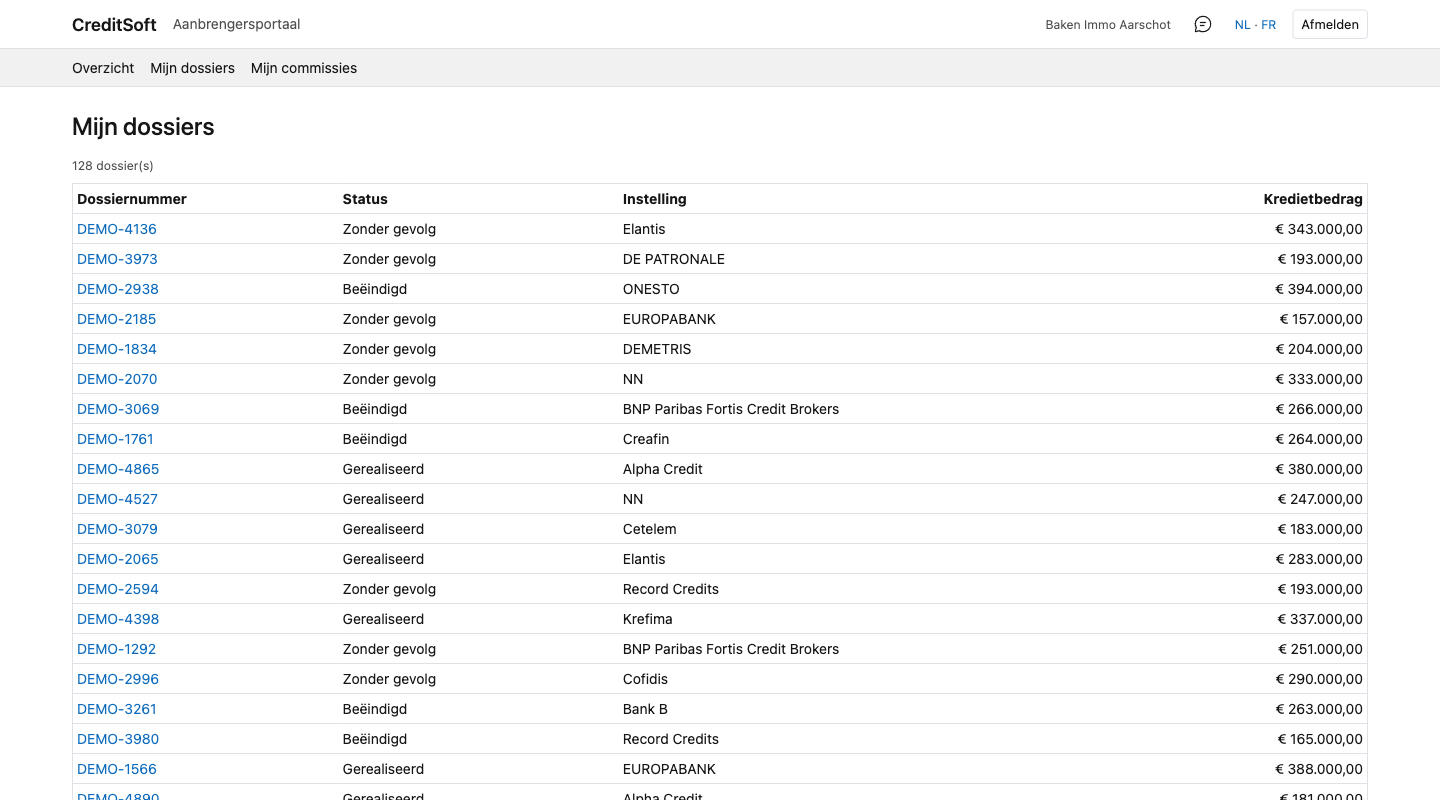Open dossier DEMO-4527
The image size is (1440, 800).
coord(117,499)
